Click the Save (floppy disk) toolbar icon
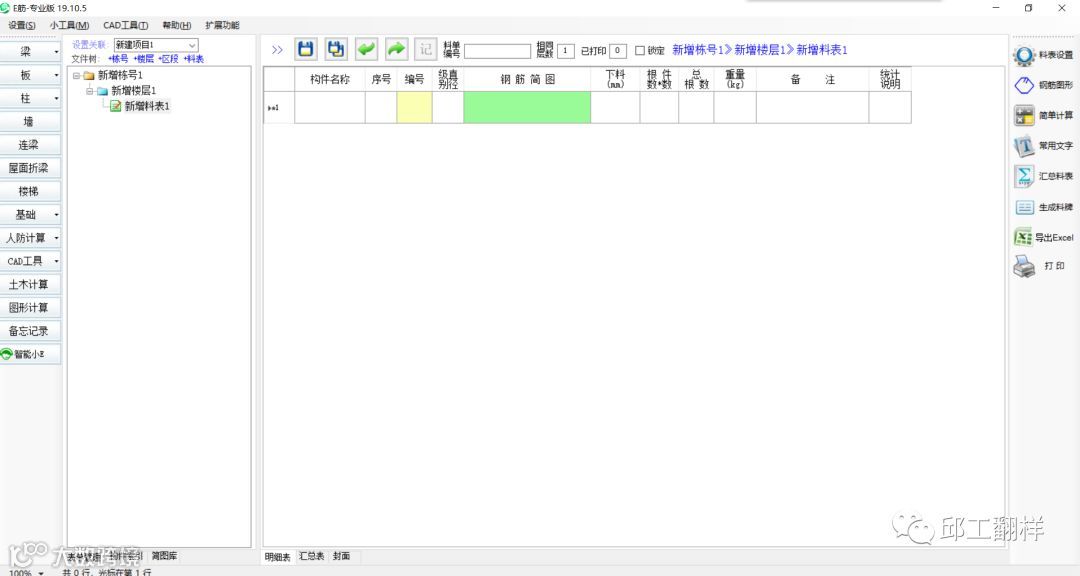Image resolution: width=1080 pixels, height=576 pixels. click(306, 49)
